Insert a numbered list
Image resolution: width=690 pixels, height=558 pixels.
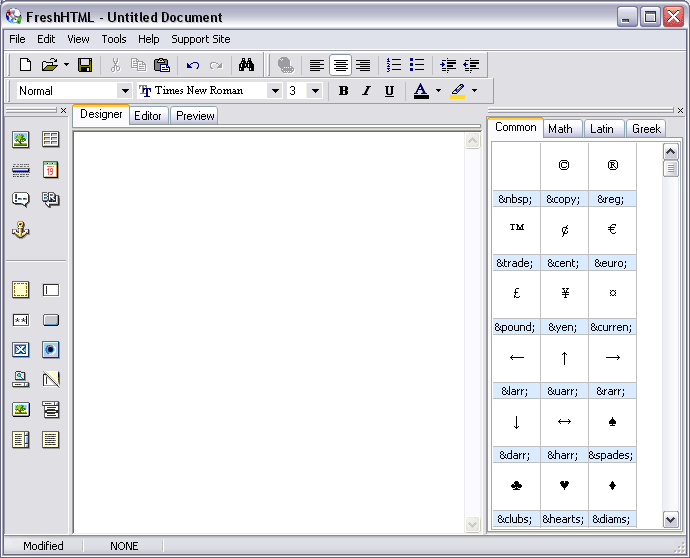click(394, 65)
